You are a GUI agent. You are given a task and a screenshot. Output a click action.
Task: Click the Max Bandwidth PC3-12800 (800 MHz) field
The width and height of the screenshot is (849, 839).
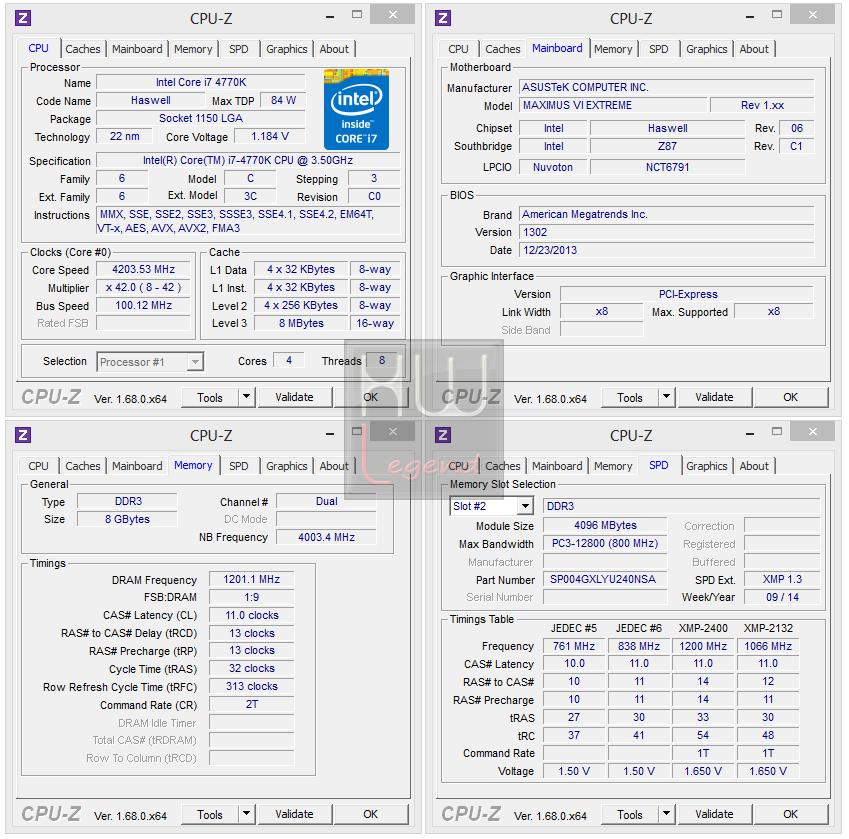pos(605,543)
